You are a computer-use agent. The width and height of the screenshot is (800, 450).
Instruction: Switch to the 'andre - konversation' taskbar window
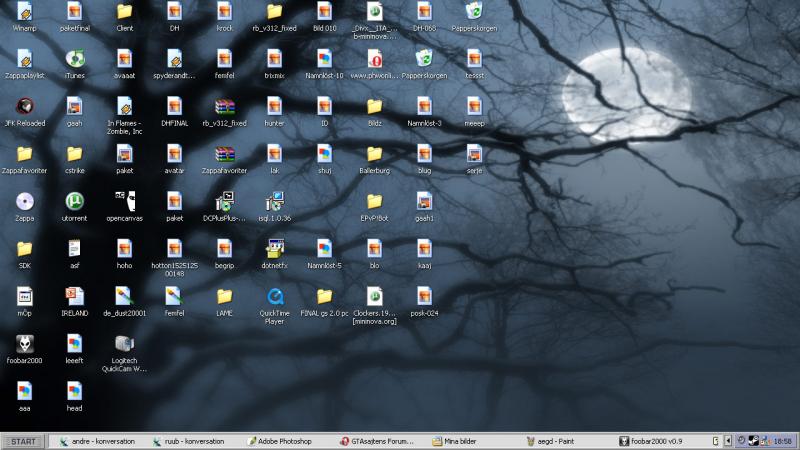(98, 441)
